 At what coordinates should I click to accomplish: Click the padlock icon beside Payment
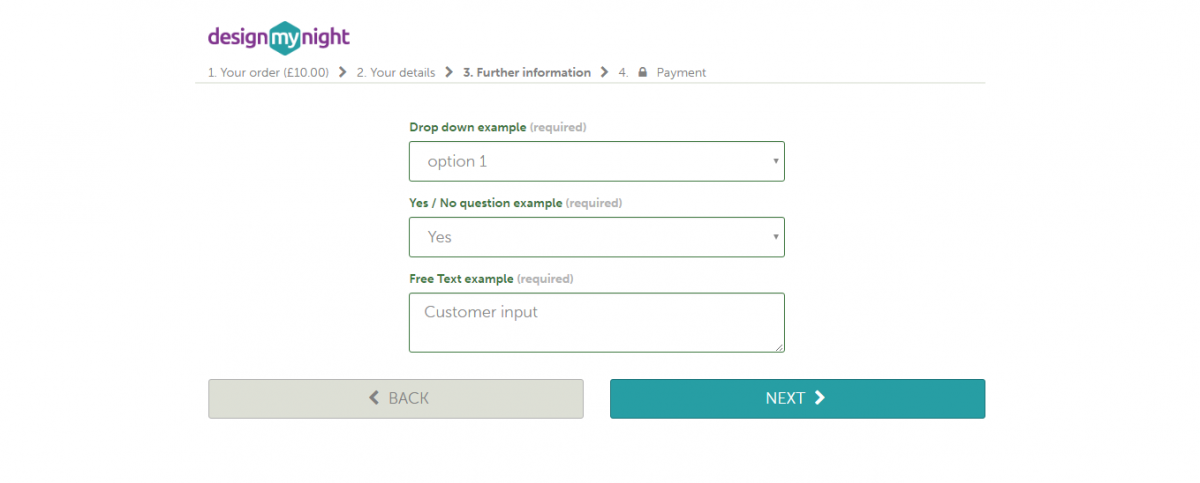coord(642,72)
